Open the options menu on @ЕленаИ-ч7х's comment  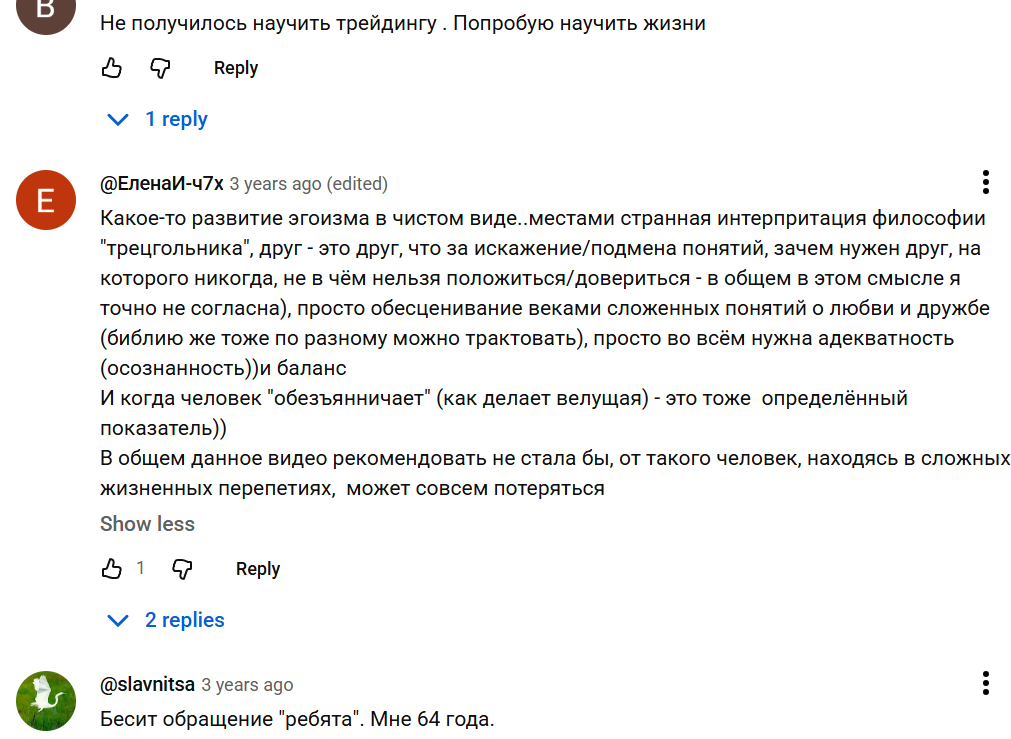(x=986, y=182)
